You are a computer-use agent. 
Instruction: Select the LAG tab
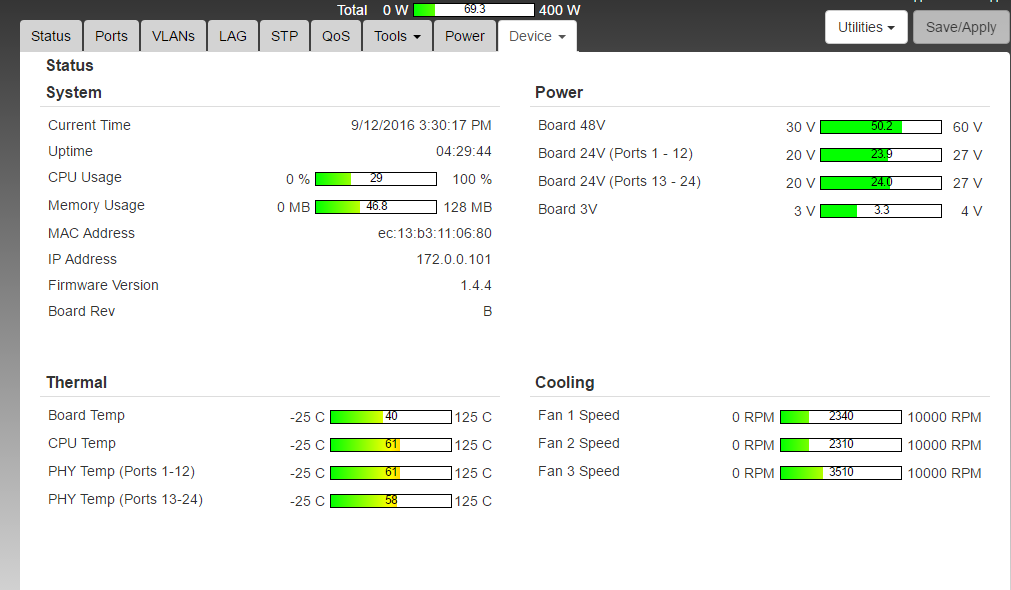click(x=233, y=36)
